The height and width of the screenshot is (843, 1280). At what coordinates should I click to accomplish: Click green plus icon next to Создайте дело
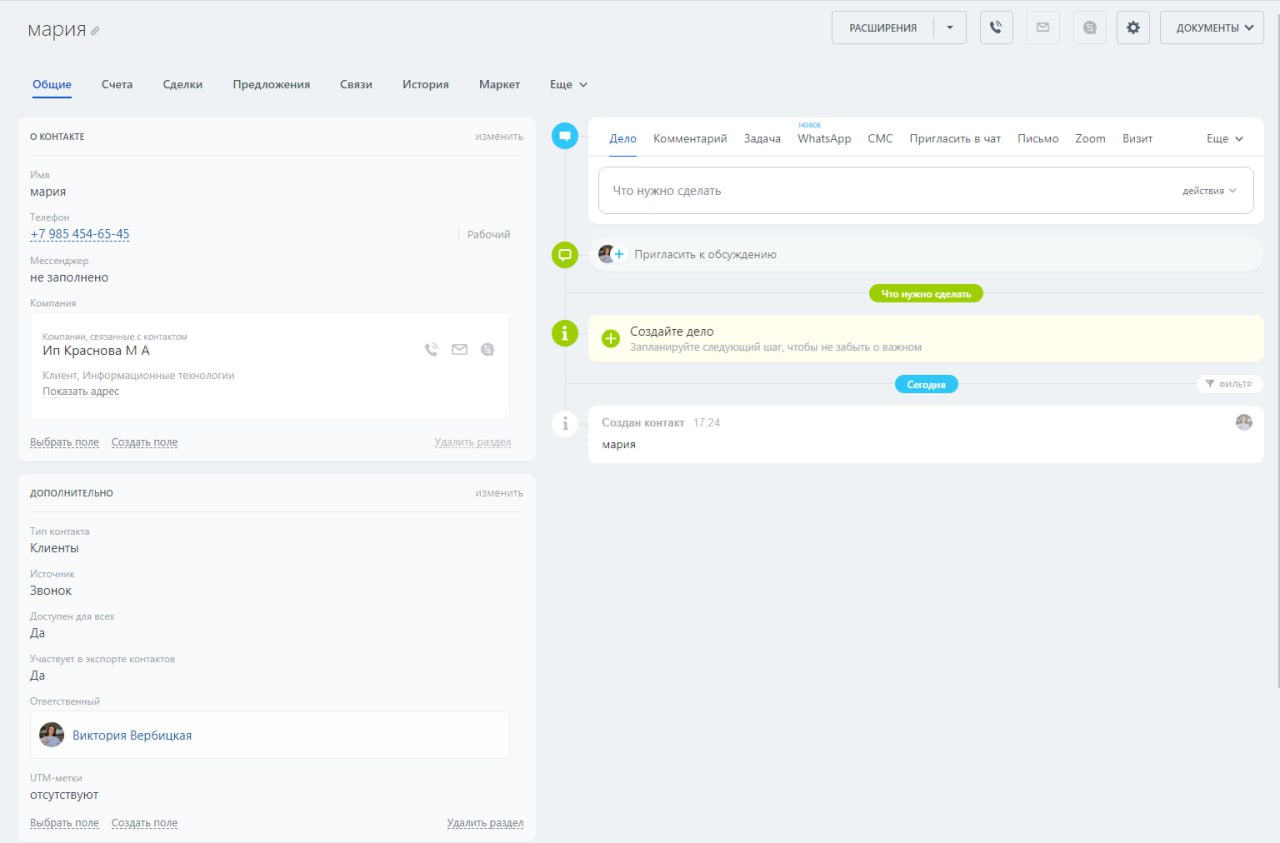point(611,339)
